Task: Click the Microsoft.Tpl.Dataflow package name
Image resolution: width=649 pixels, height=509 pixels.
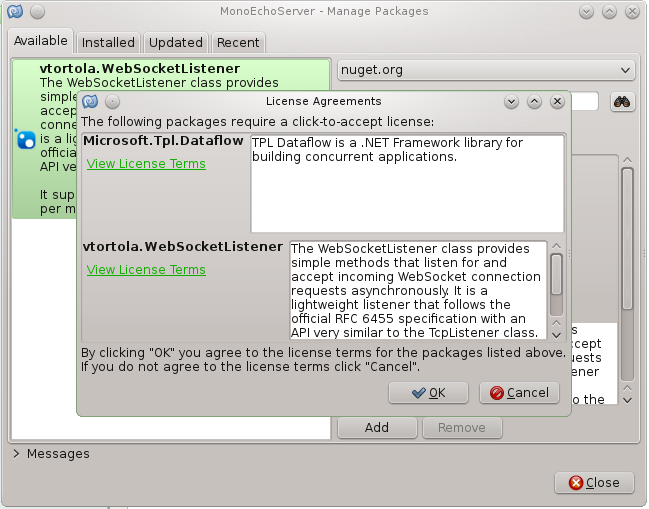Action: point(163,141)
